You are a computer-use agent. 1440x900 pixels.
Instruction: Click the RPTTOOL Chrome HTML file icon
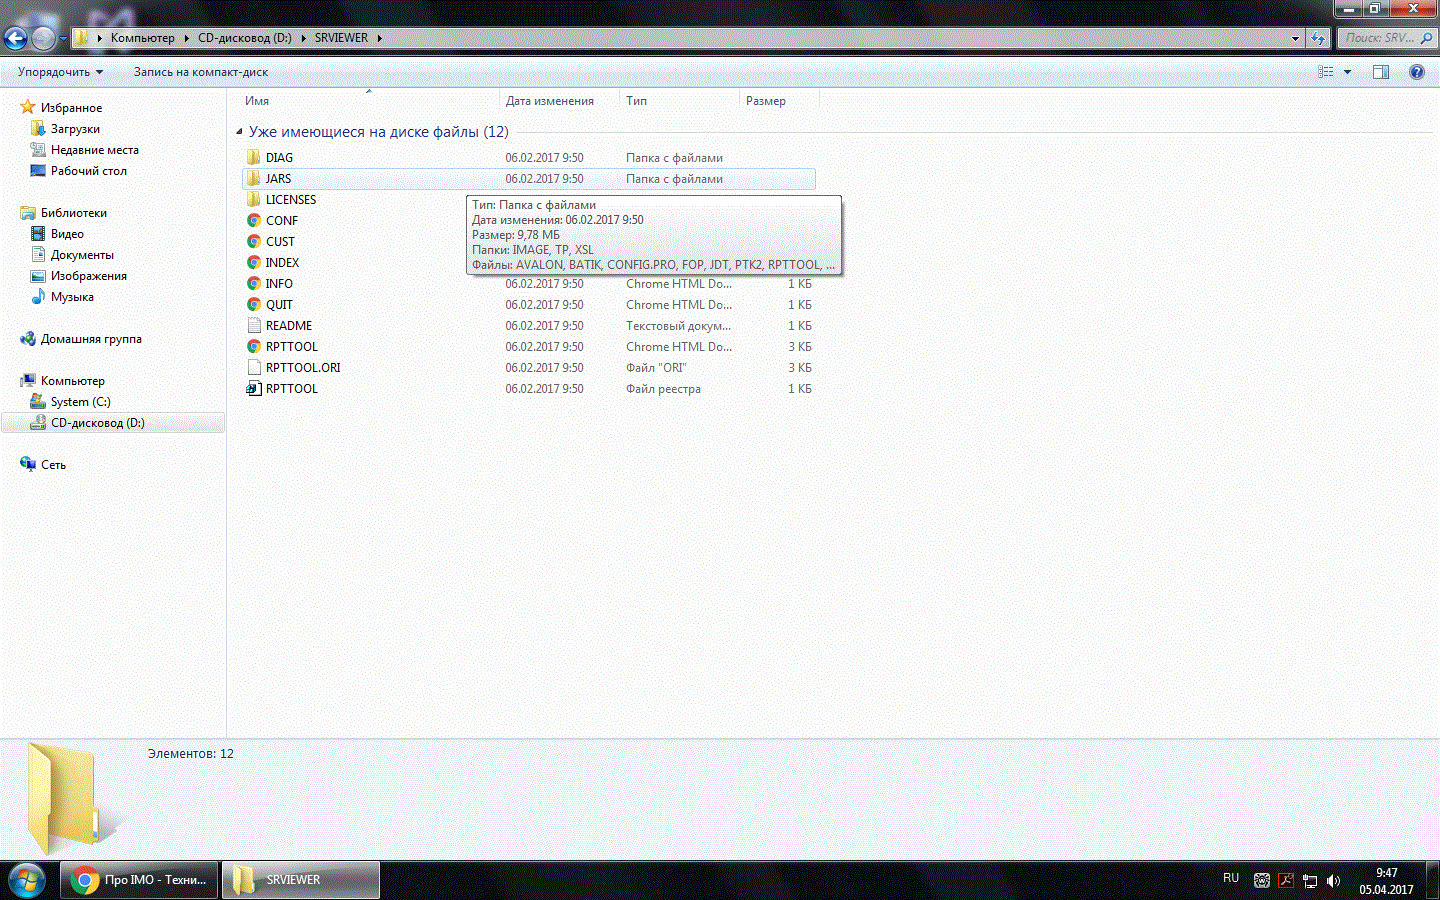tap(254, 347)
